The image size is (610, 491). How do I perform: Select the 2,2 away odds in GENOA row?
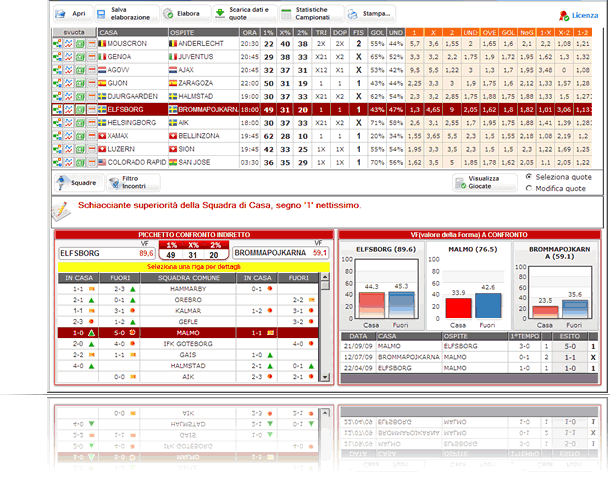pyautogui.click(x=452, y=57)
